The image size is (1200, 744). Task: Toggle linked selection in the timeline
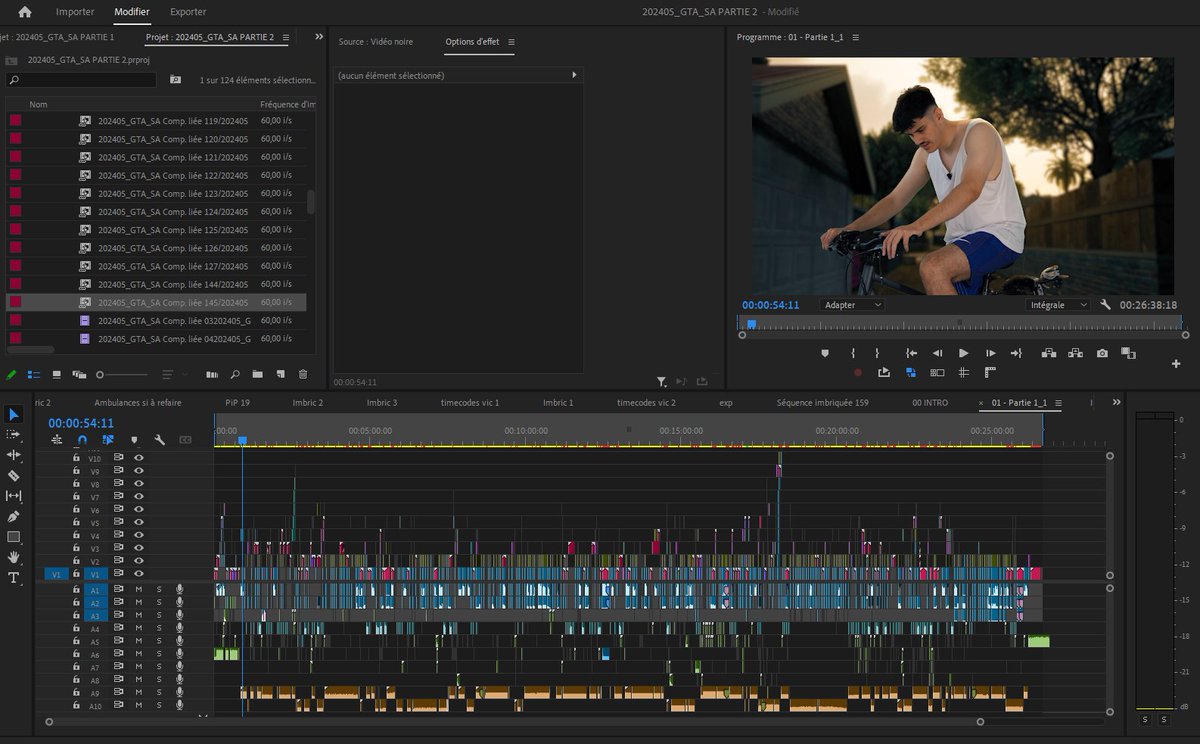[x=108, y=439]
